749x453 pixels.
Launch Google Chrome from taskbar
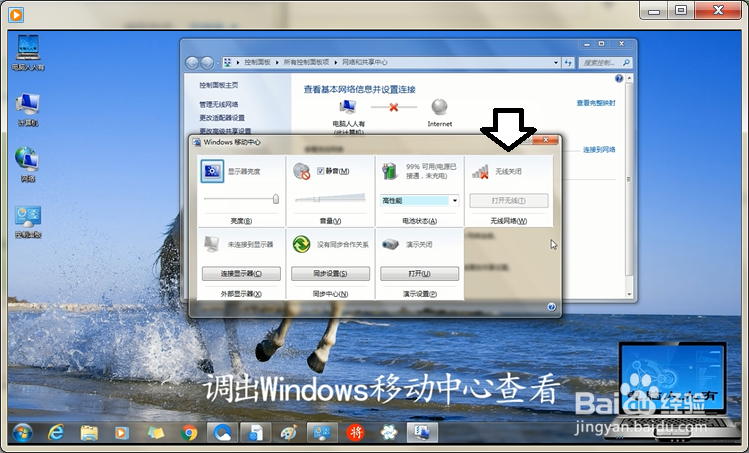pos(189,433)
